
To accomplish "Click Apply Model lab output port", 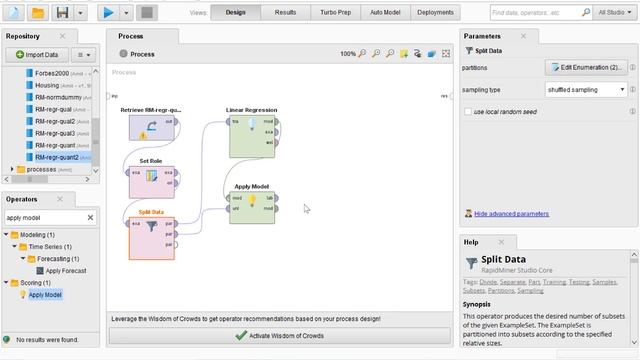I will point(276,198).
